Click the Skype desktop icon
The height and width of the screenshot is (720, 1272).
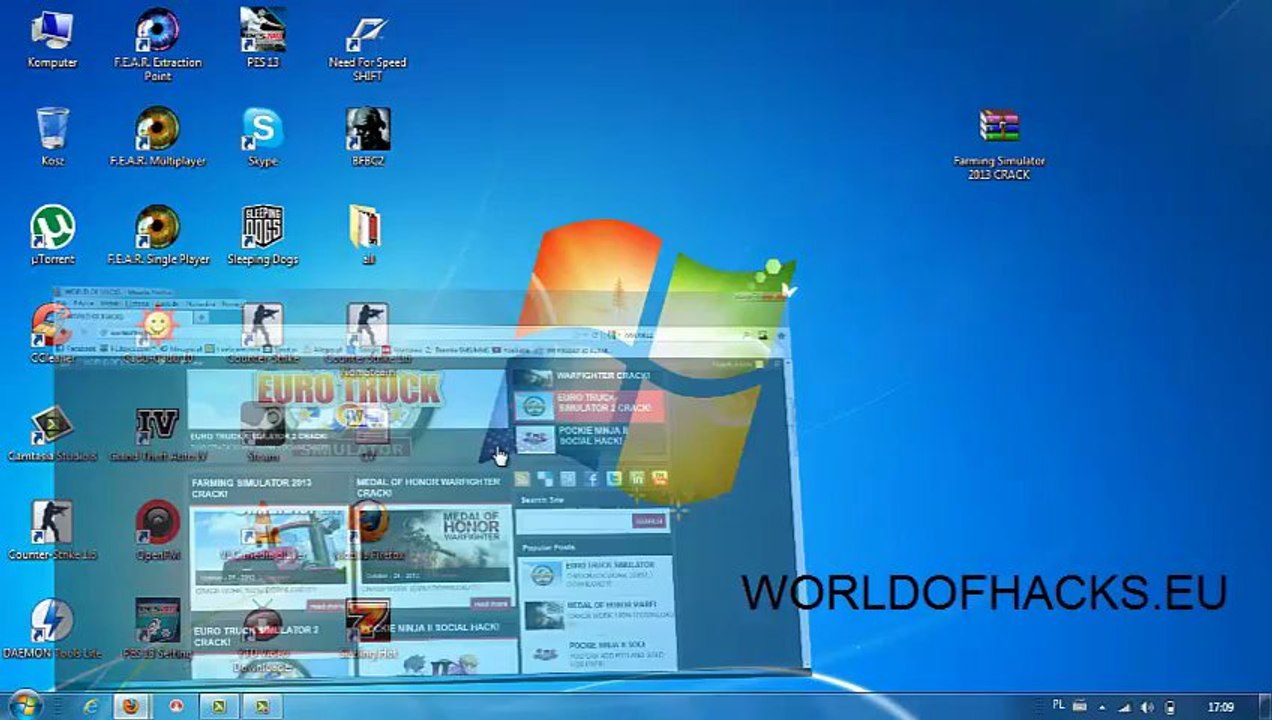[x=262, y=137]
